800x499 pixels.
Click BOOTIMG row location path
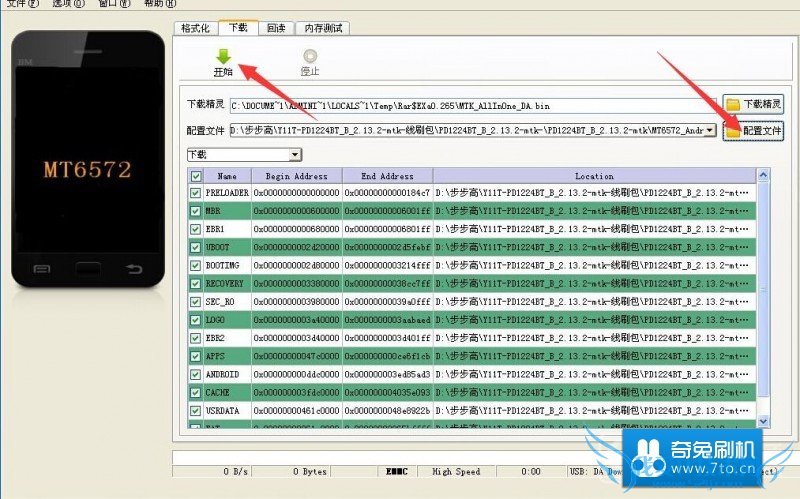coord(592,265)
